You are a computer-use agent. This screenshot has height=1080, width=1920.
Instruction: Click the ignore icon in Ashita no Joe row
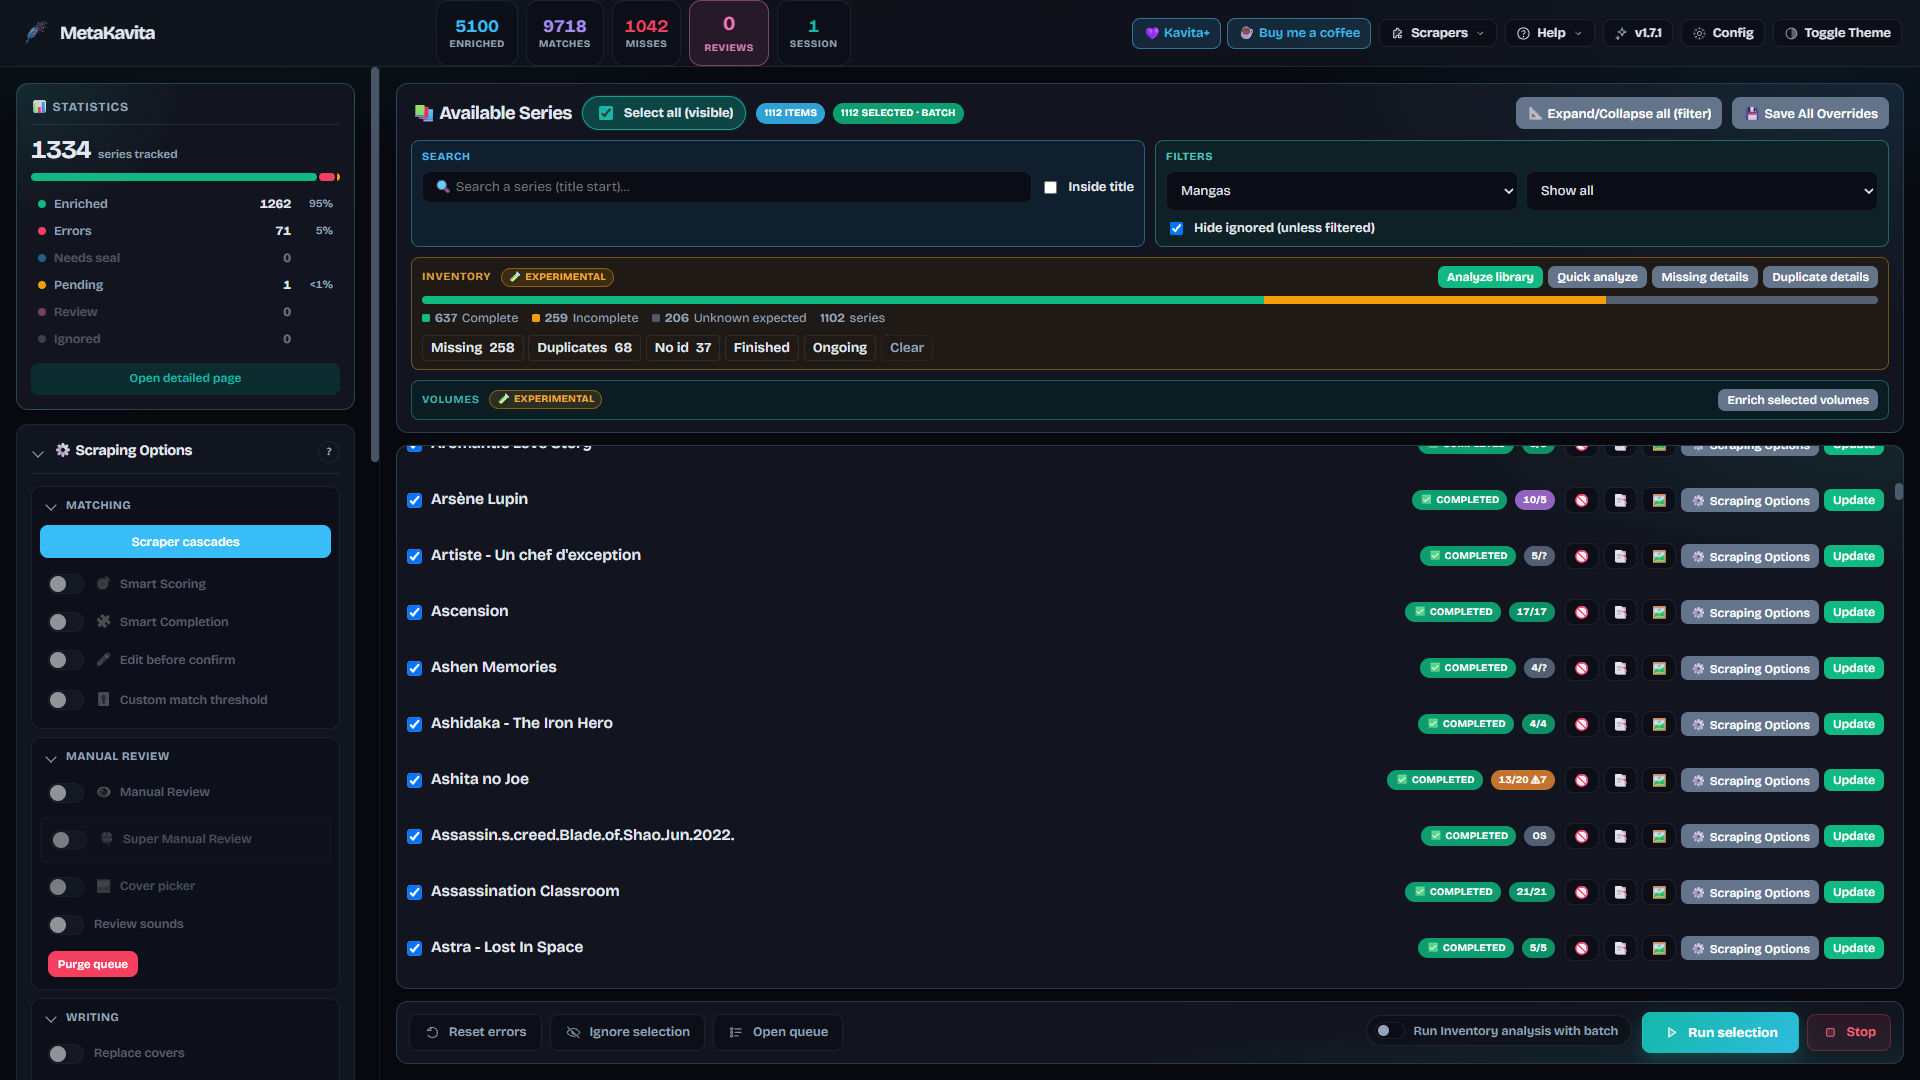tap(1581, 780)
